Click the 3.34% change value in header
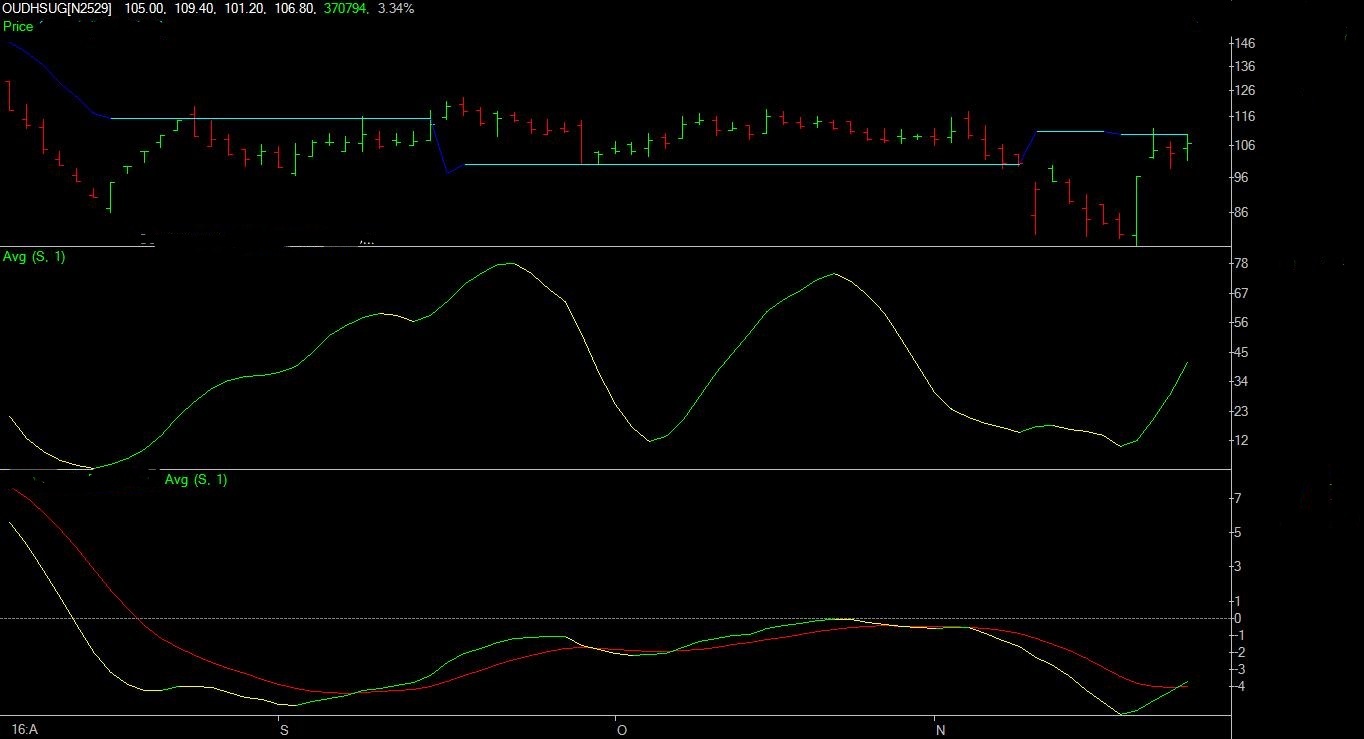1364x739 pixels. pyautogui.click(x=395, y=8)
